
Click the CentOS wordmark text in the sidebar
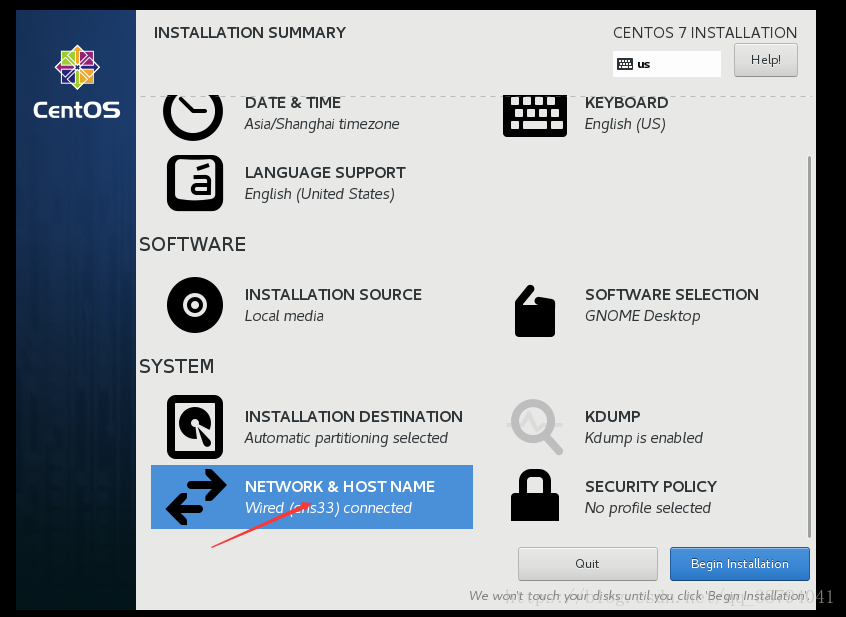(77, 110)
